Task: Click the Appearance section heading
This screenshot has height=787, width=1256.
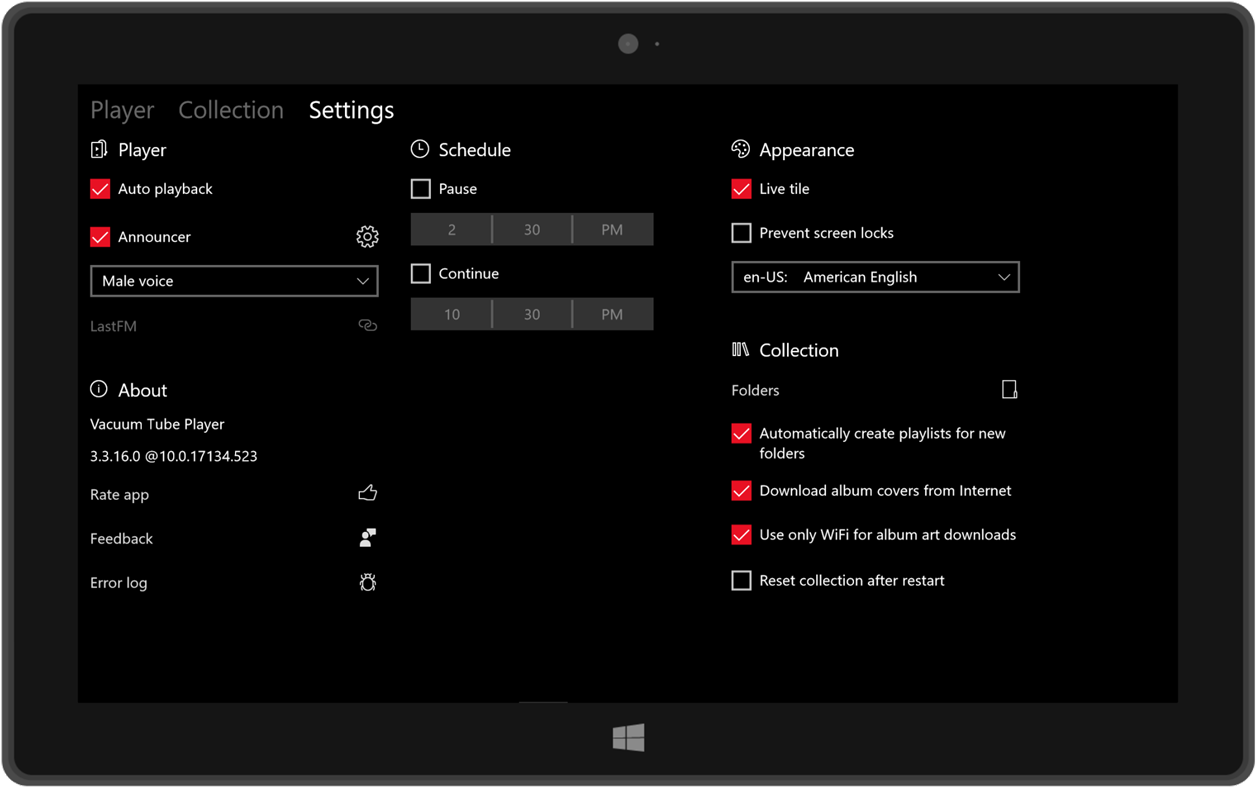Action: coord(806,150)
